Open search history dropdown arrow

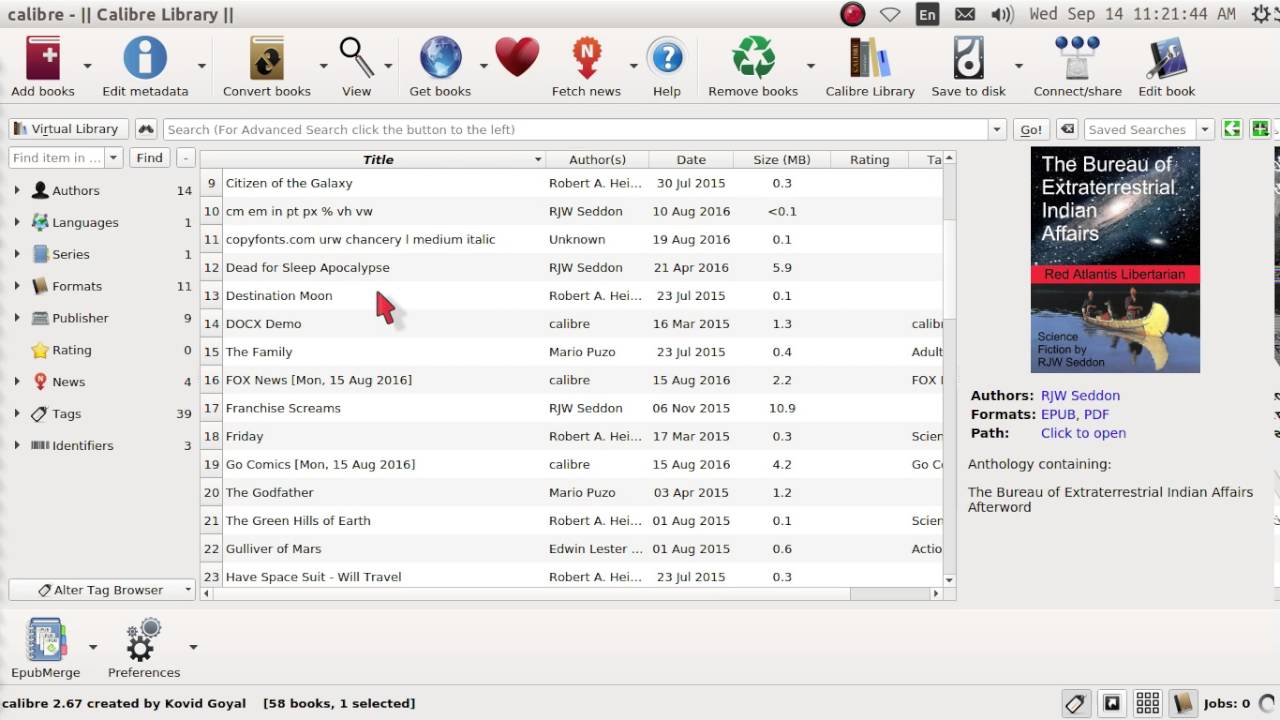[x=997, y=129]
